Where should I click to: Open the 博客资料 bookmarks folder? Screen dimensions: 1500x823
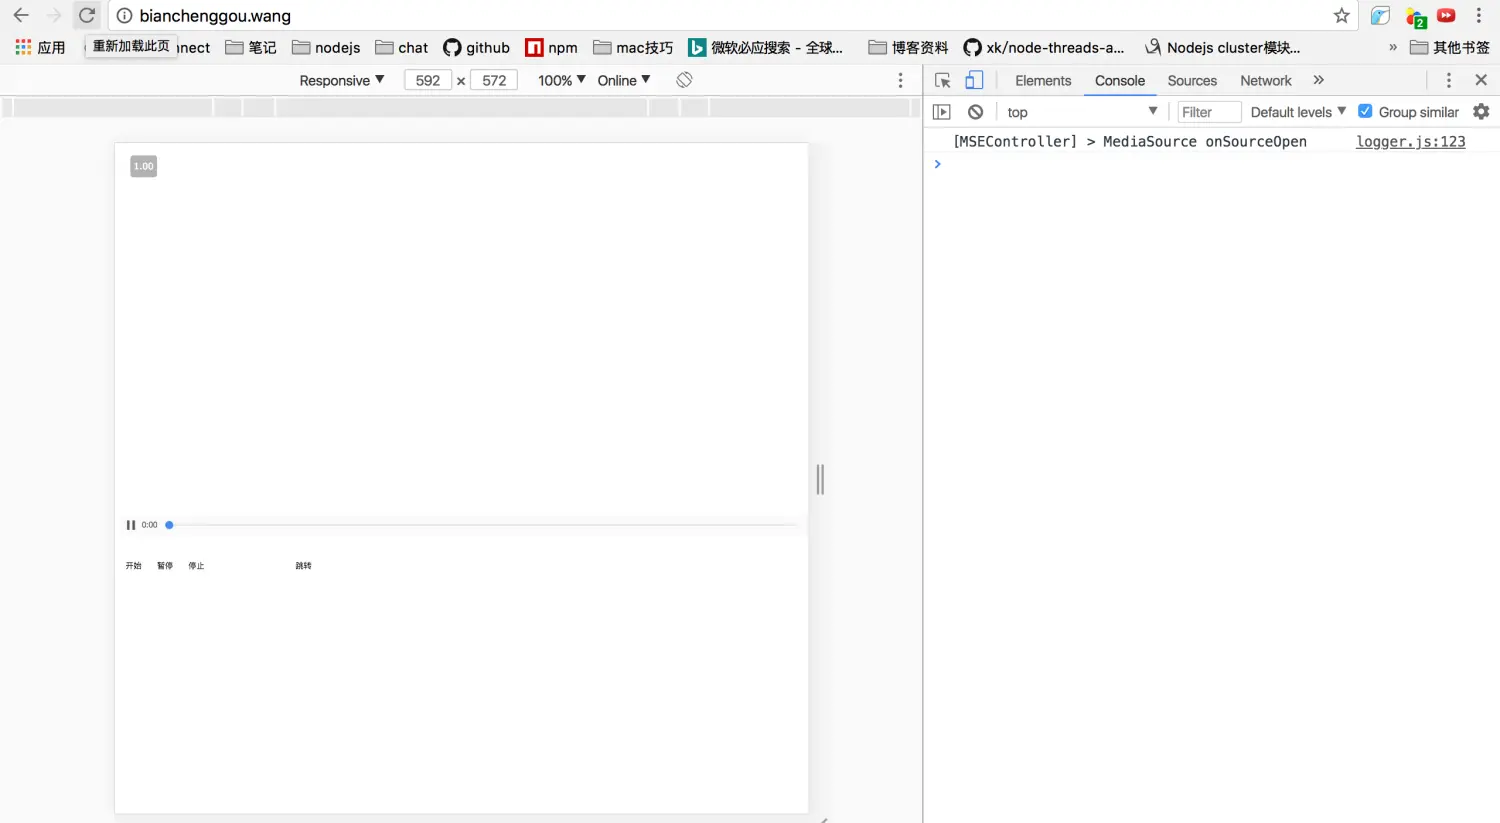[x=908, y=47]
